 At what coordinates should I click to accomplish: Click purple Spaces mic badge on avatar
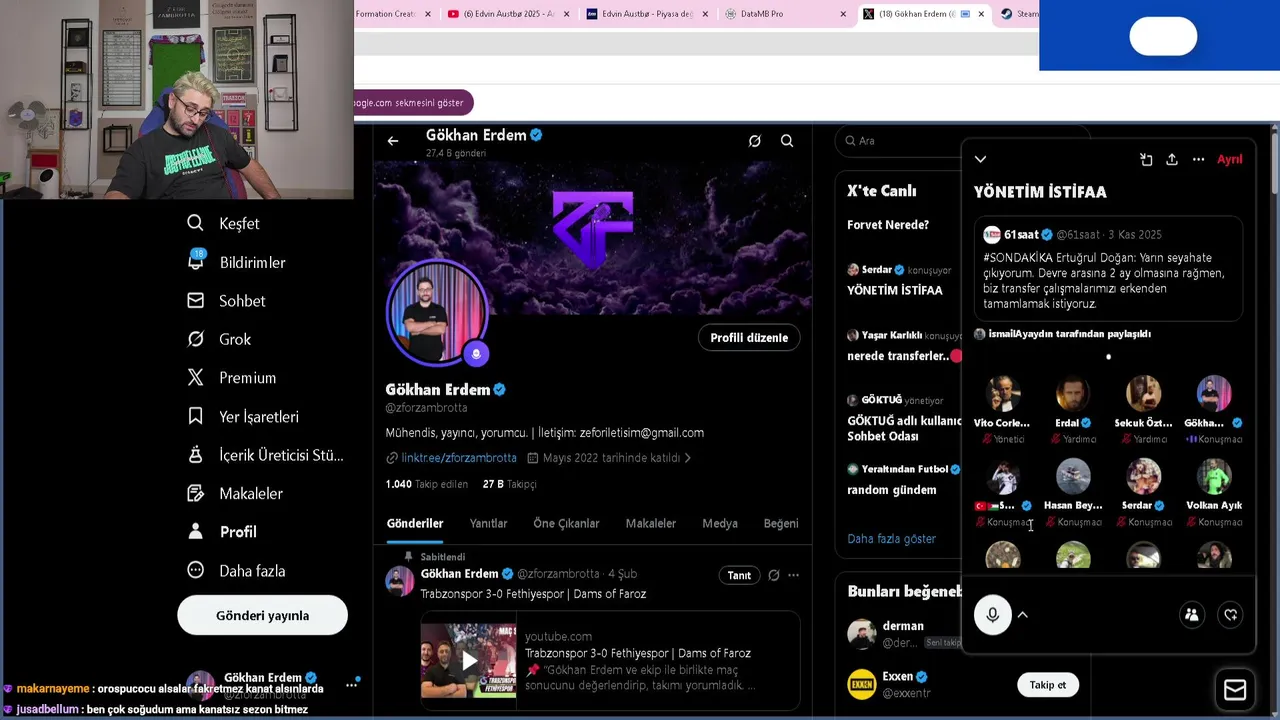tap(476, 353)
